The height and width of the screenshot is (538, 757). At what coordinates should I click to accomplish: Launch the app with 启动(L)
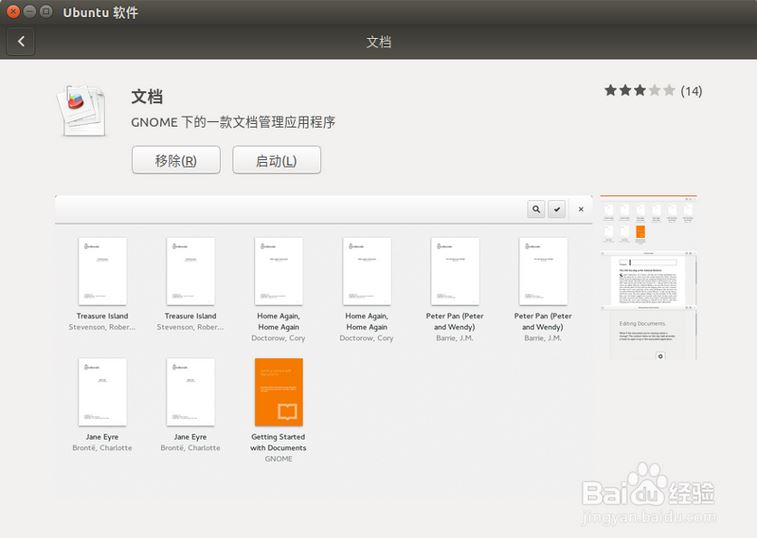[x=276, y=160]
